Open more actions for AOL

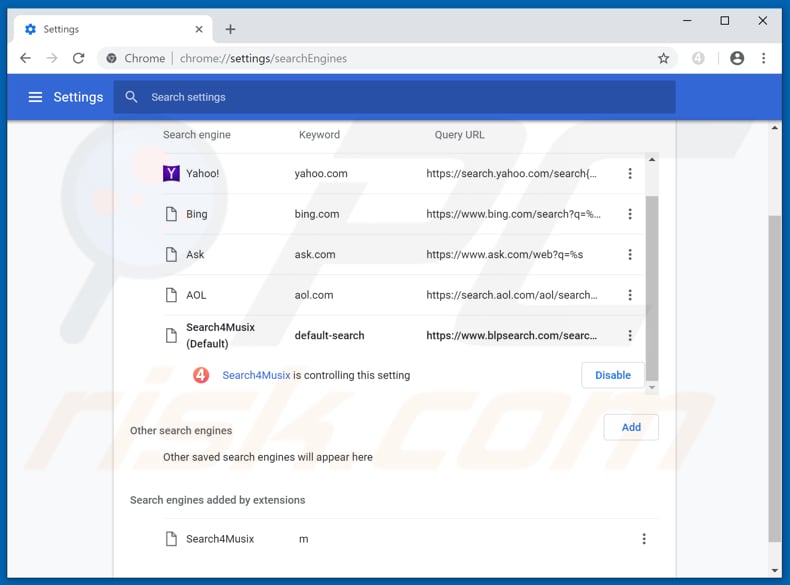point(630,295)
